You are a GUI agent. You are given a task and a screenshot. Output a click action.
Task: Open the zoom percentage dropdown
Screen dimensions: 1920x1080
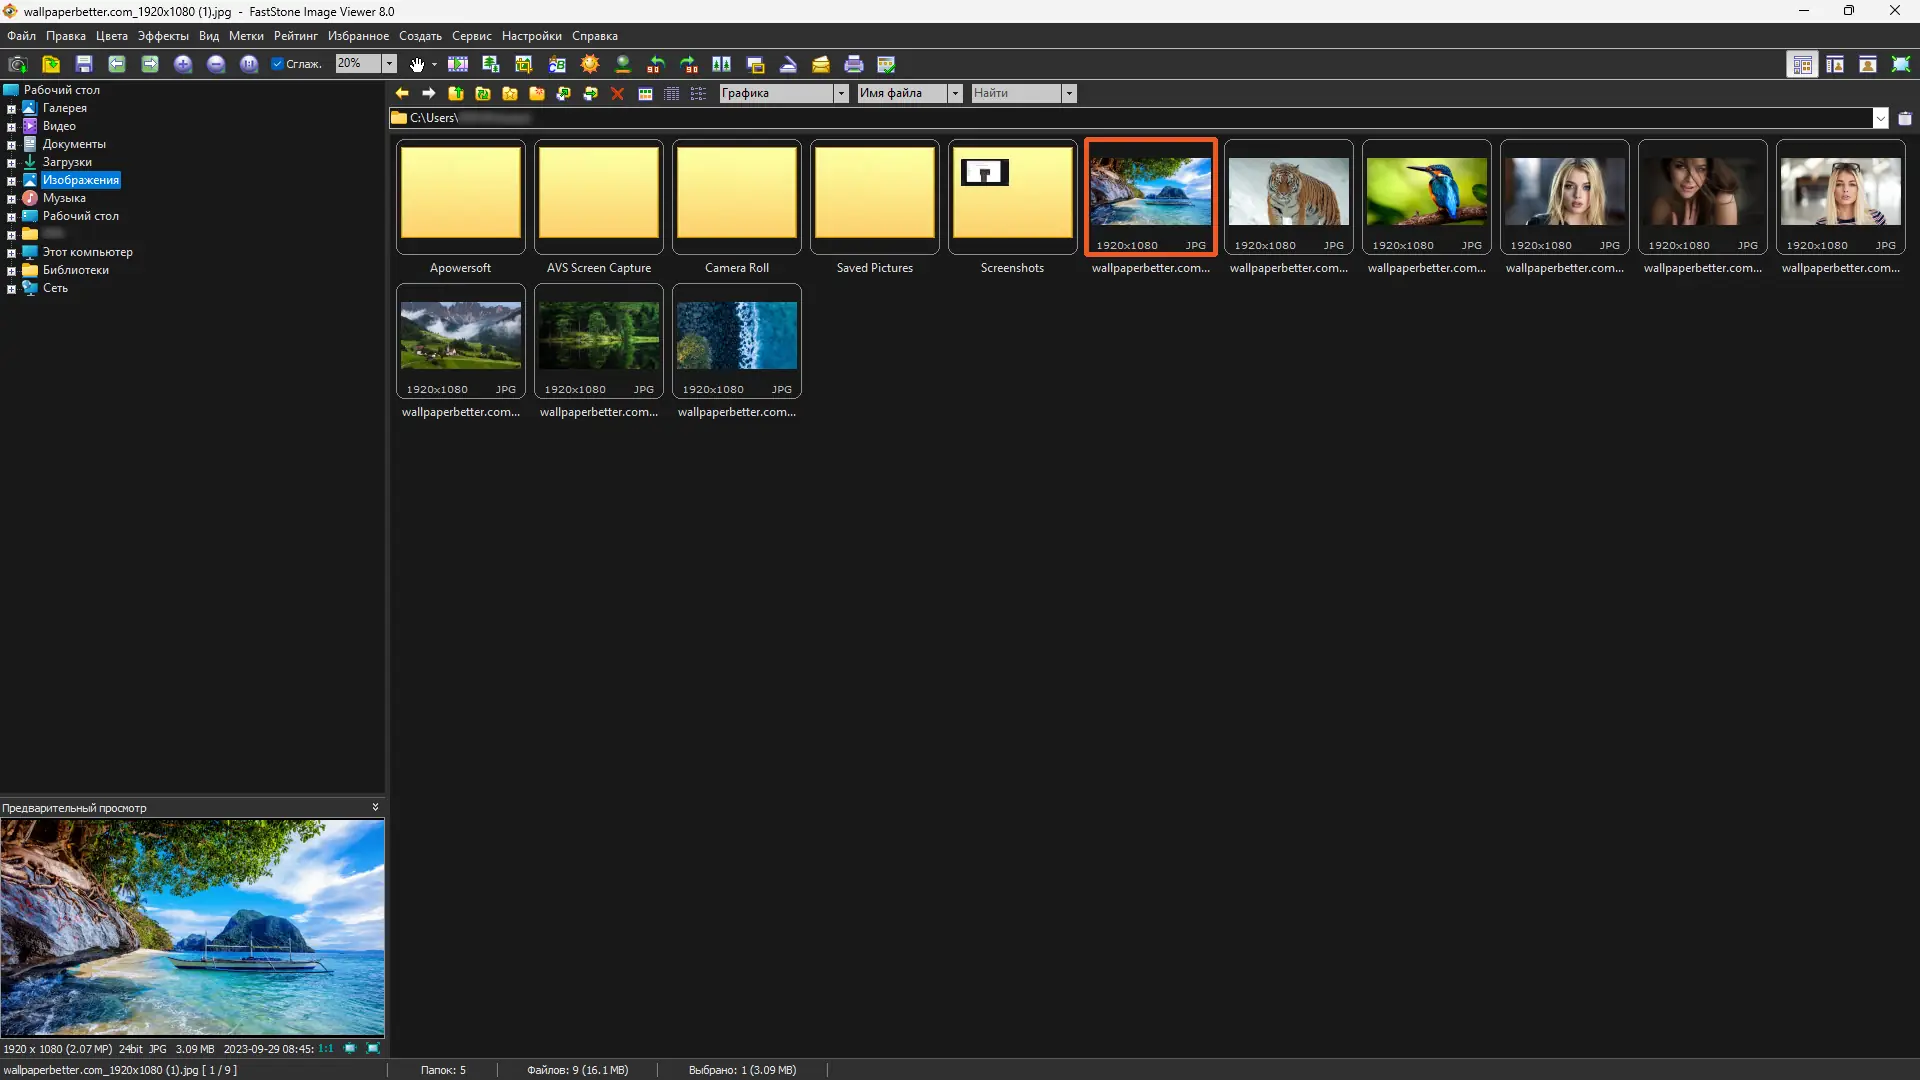389,64
